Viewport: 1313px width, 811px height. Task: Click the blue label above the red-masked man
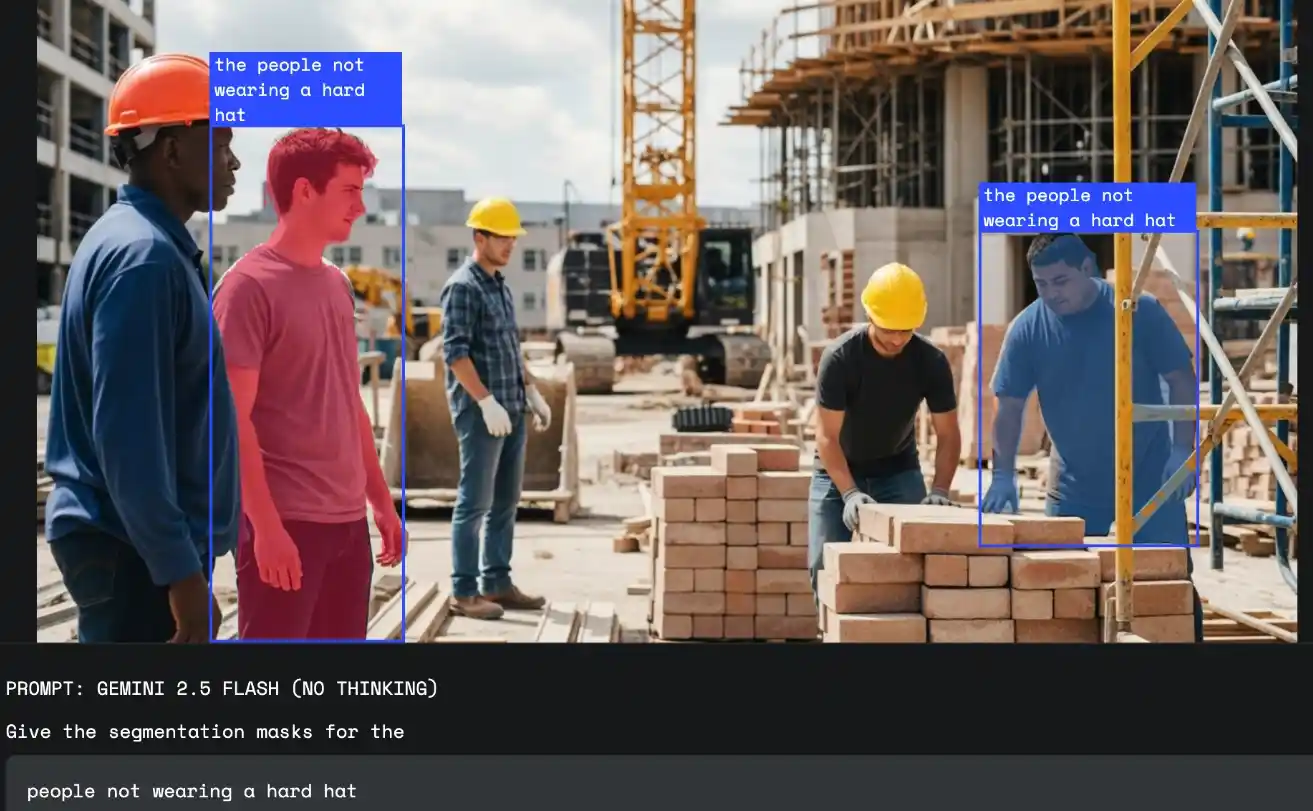point(305,89)
